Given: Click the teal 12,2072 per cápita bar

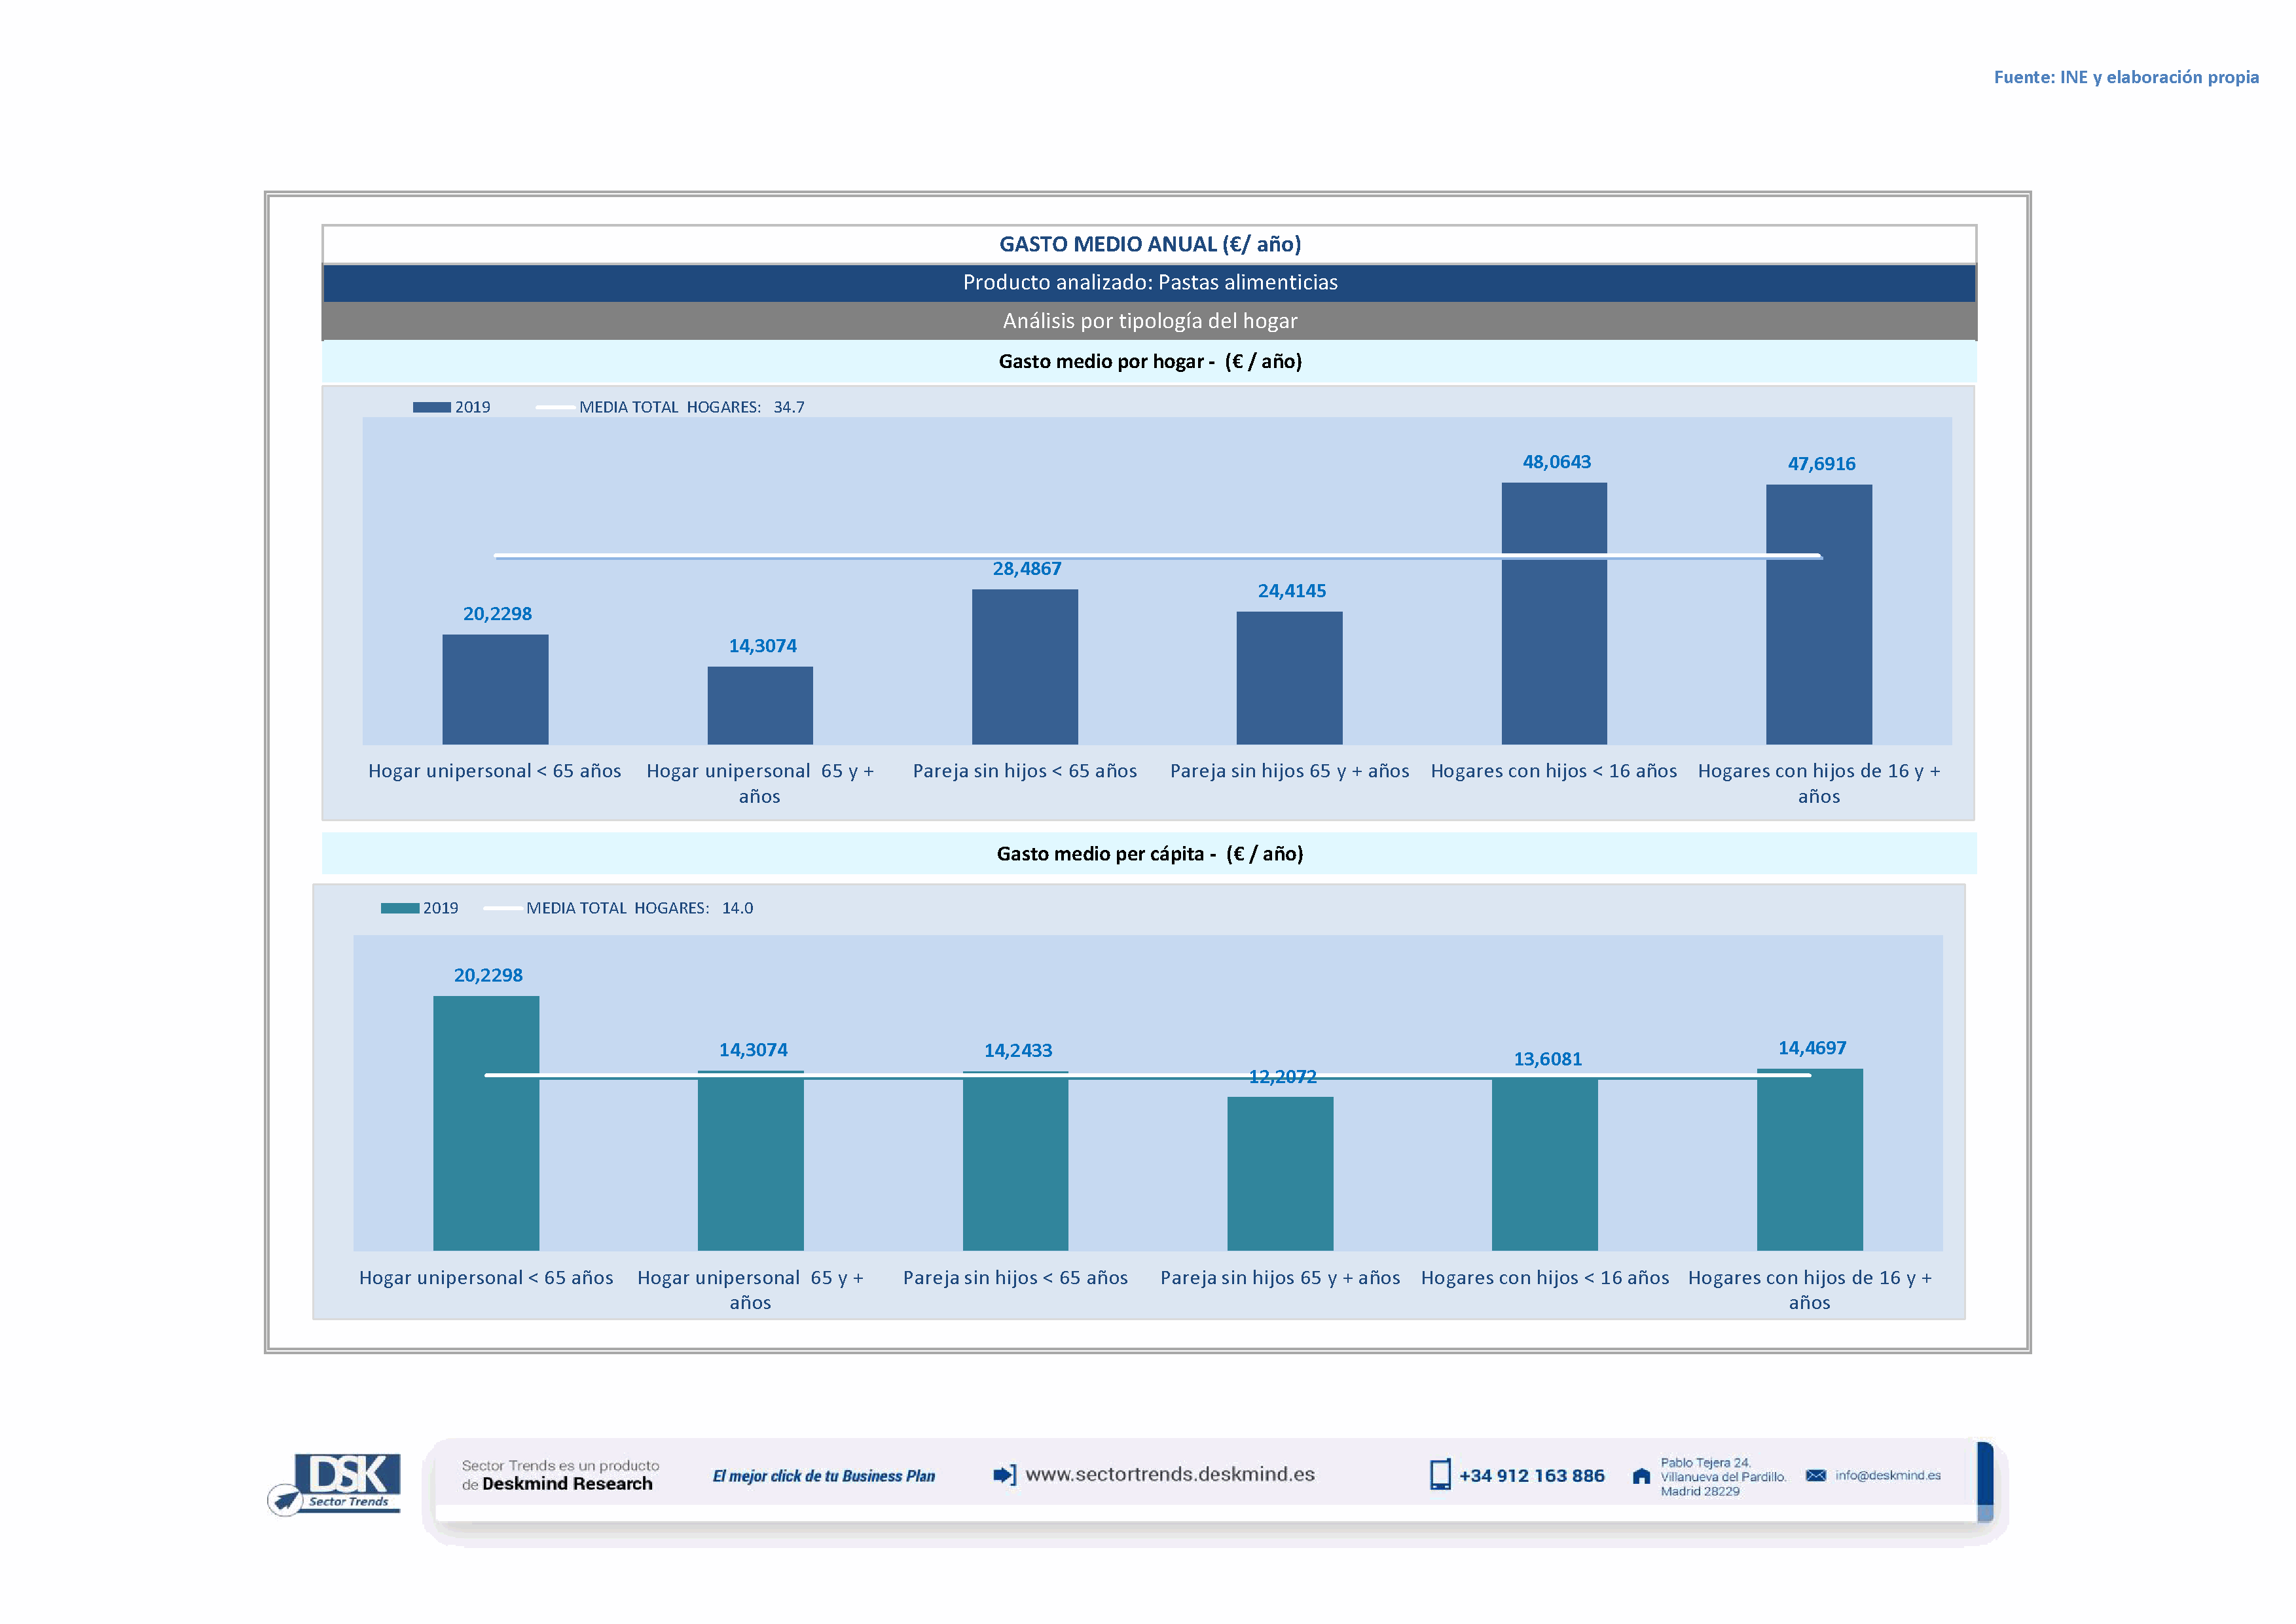Looking at the screenshot, I should [x=1280, y=1175].
